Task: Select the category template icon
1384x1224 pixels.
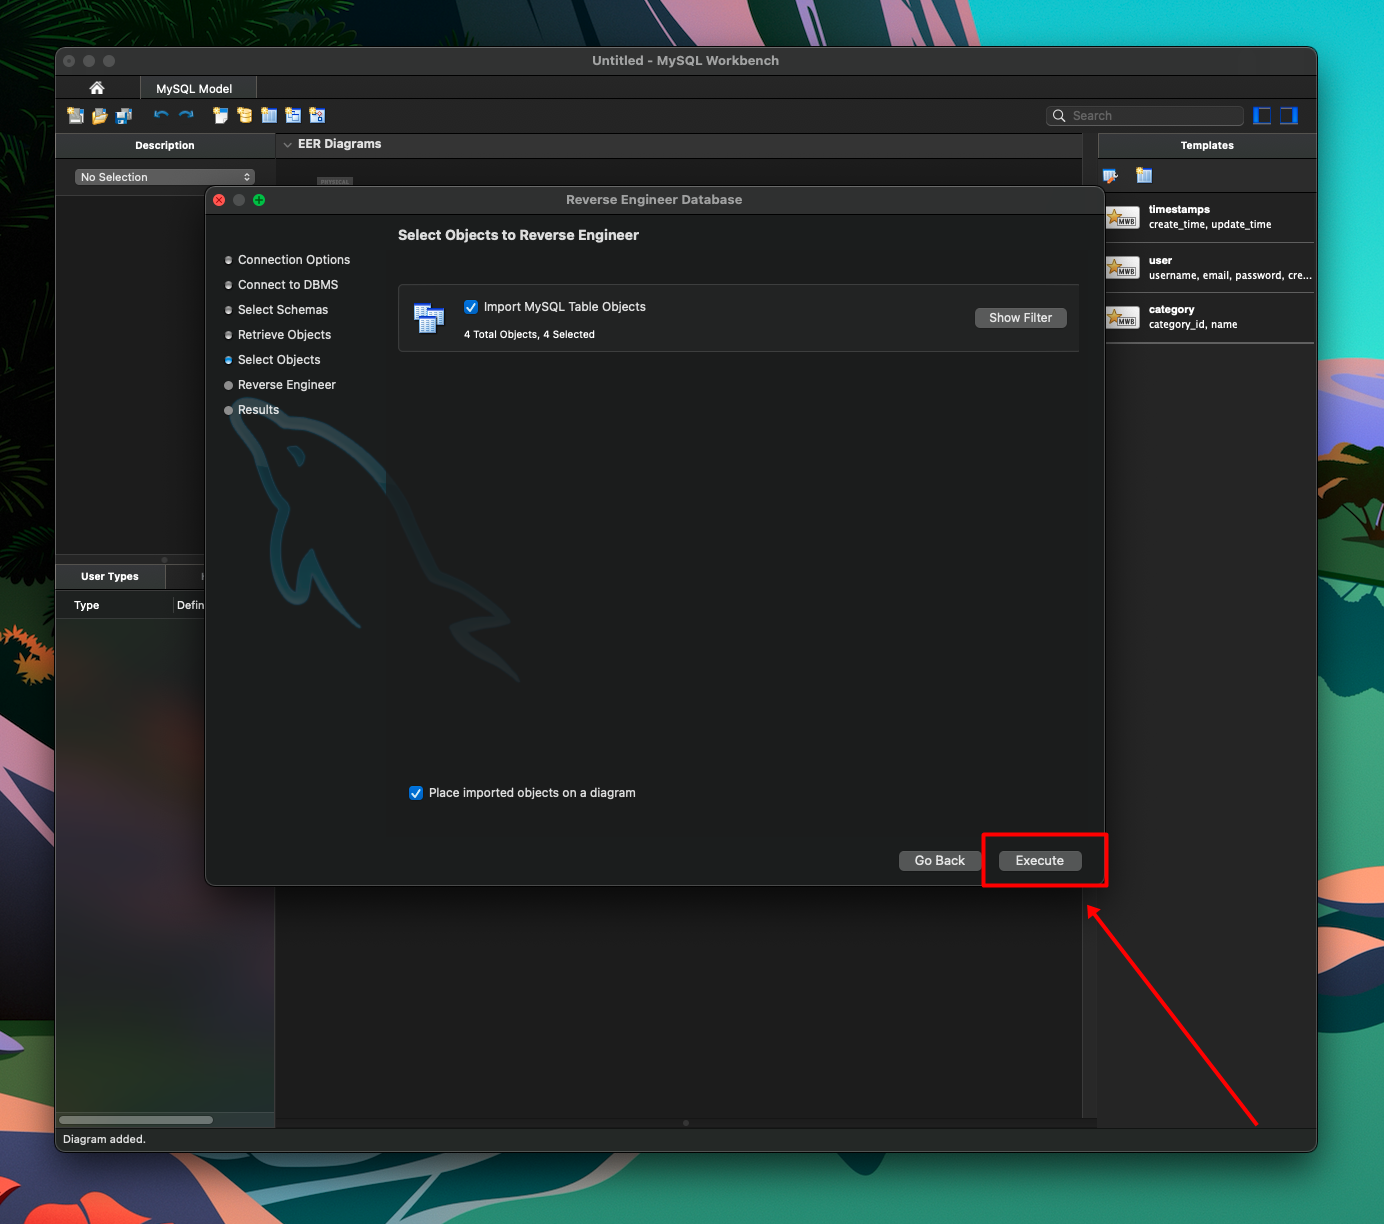Action: coord(1122,317)
